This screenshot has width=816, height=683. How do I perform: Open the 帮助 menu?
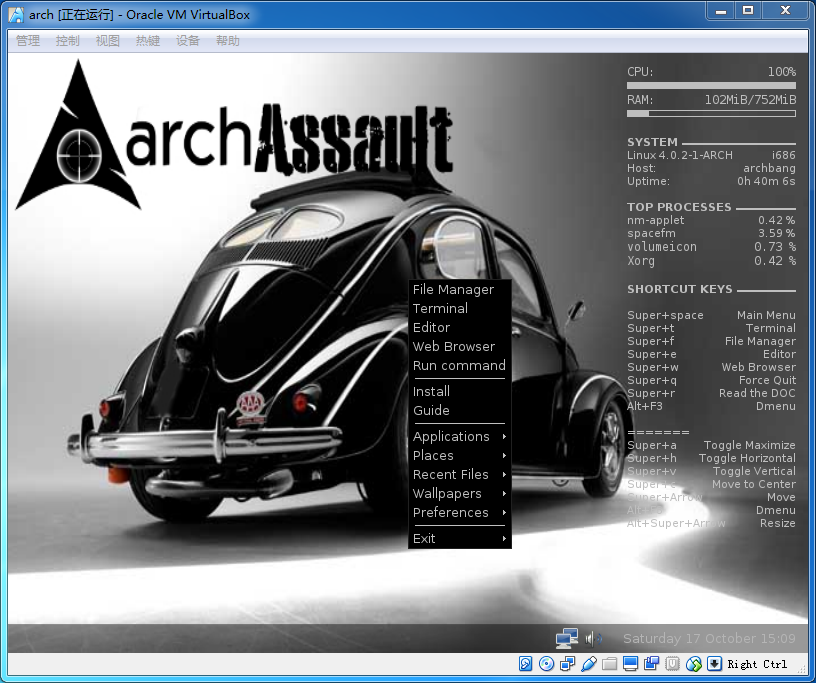coord(228,41)
